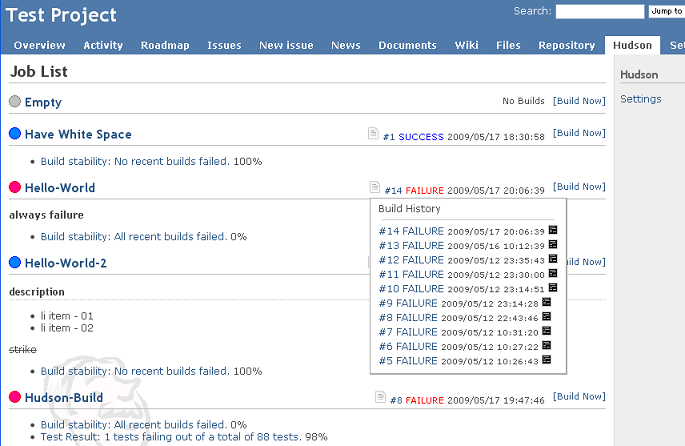
Task: Open #11 FAILURE in Build History
Action: [411, 274]
